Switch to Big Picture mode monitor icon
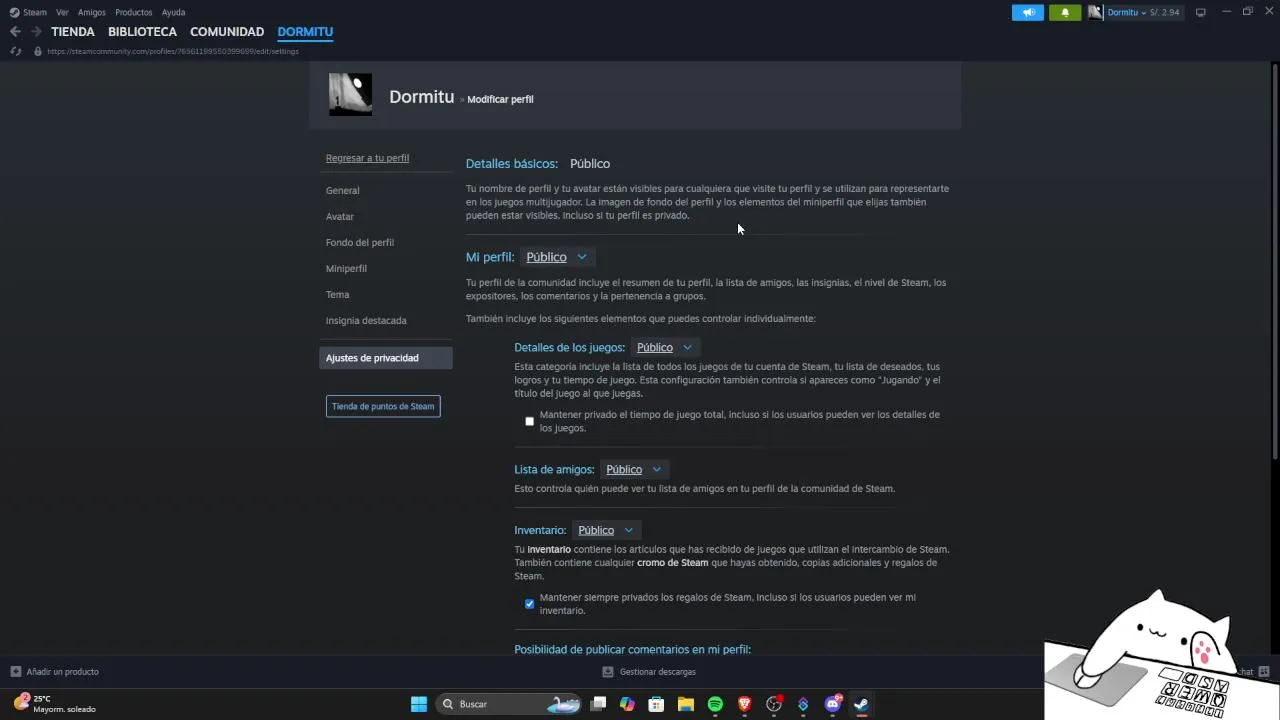1280x720 pixels. (x=1201, y=12)
